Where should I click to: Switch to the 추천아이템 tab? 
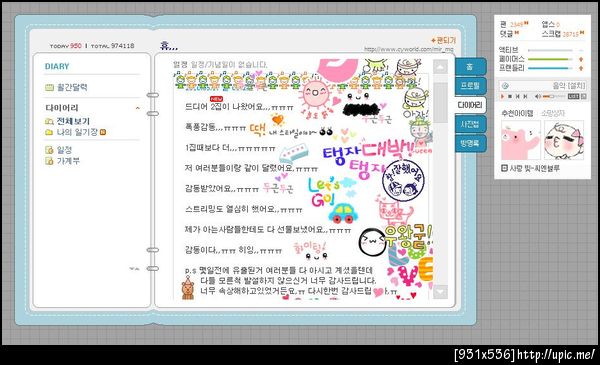(517, 114)
